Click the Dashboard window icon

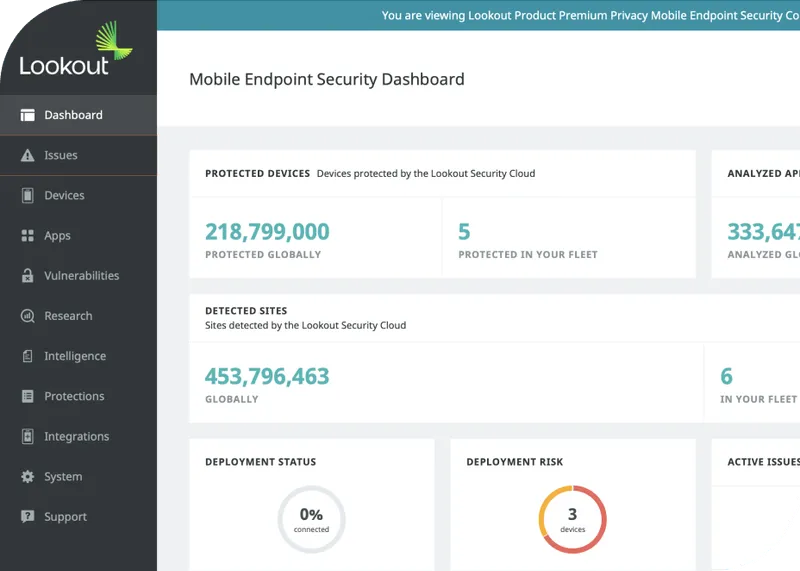click(x=28, y=115)
